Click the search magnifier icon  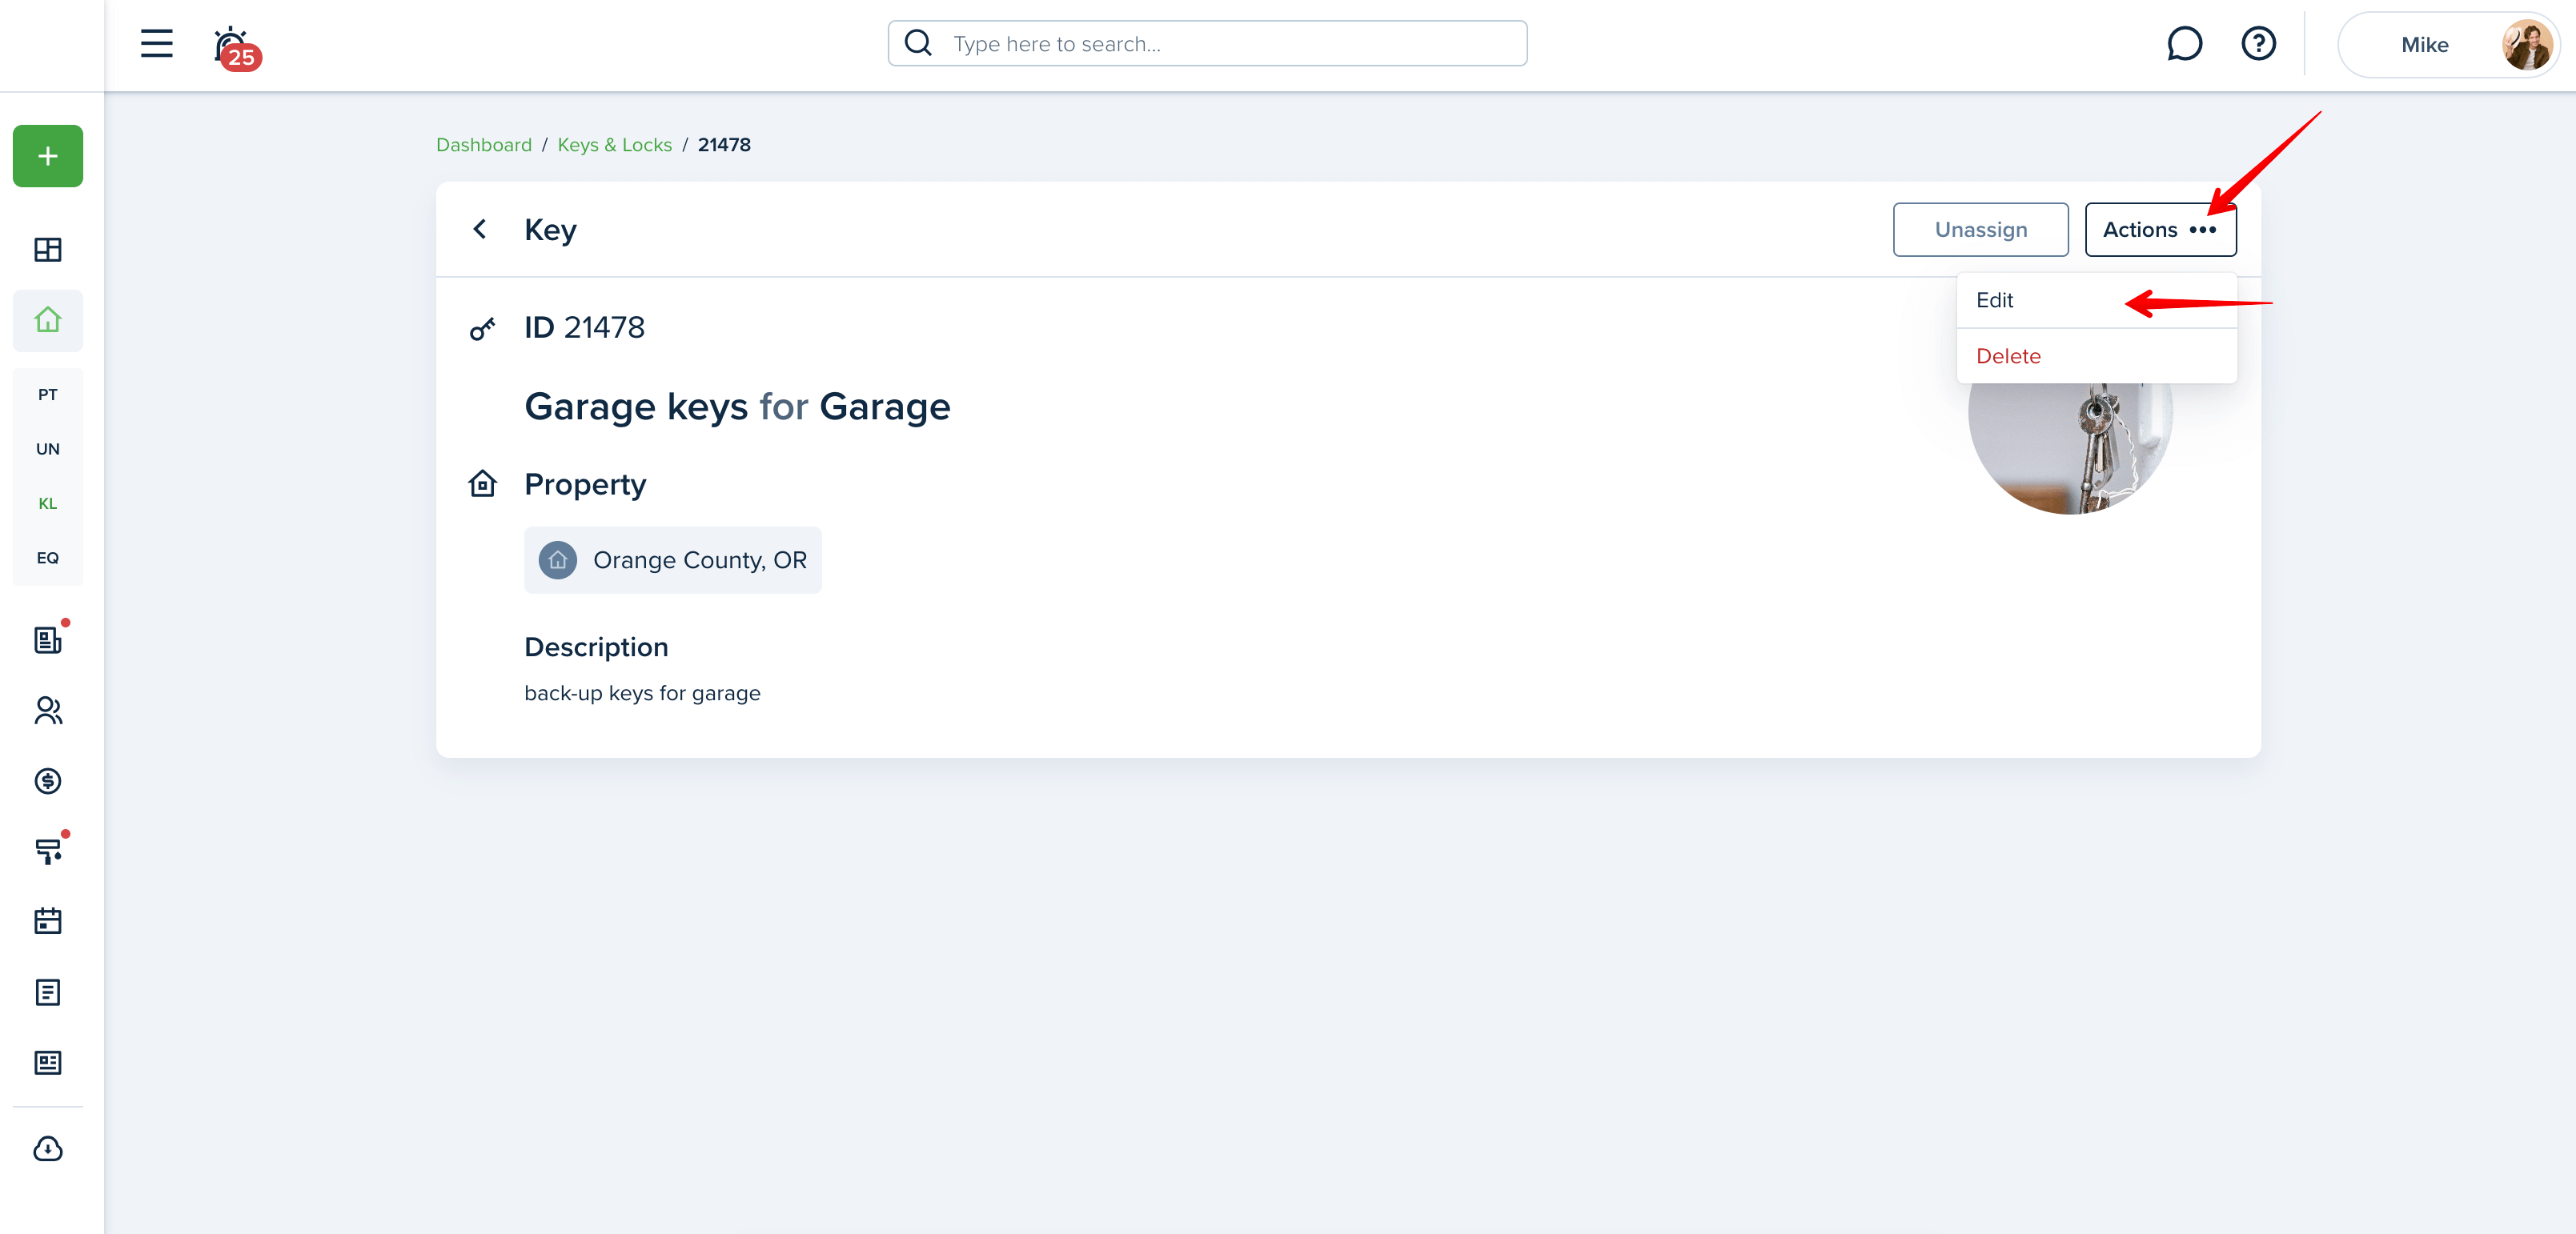[x=918, y=43]
